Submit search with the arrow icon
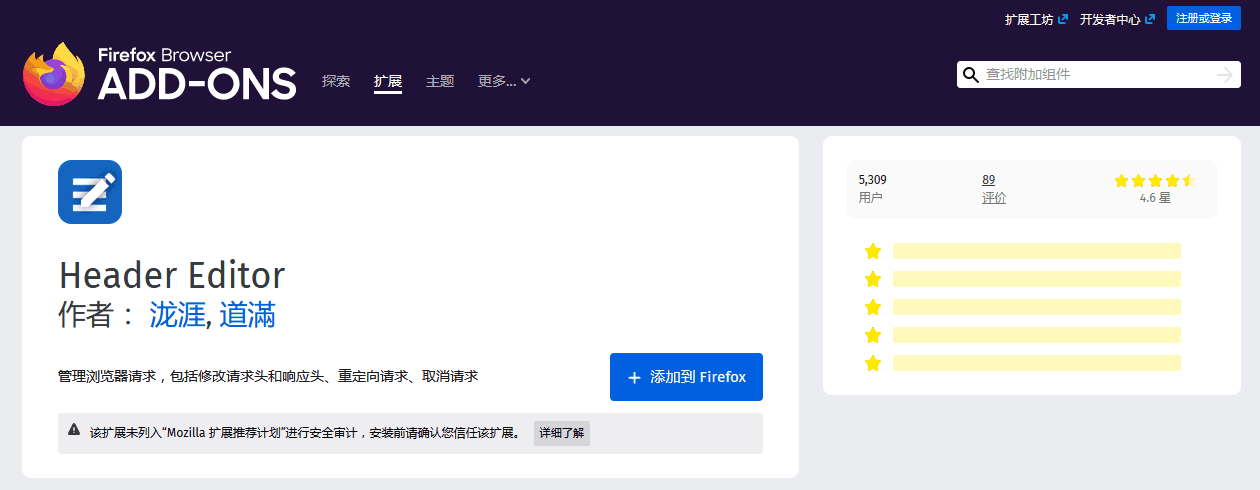1260x490 pixels. (x=1225, y=75)
